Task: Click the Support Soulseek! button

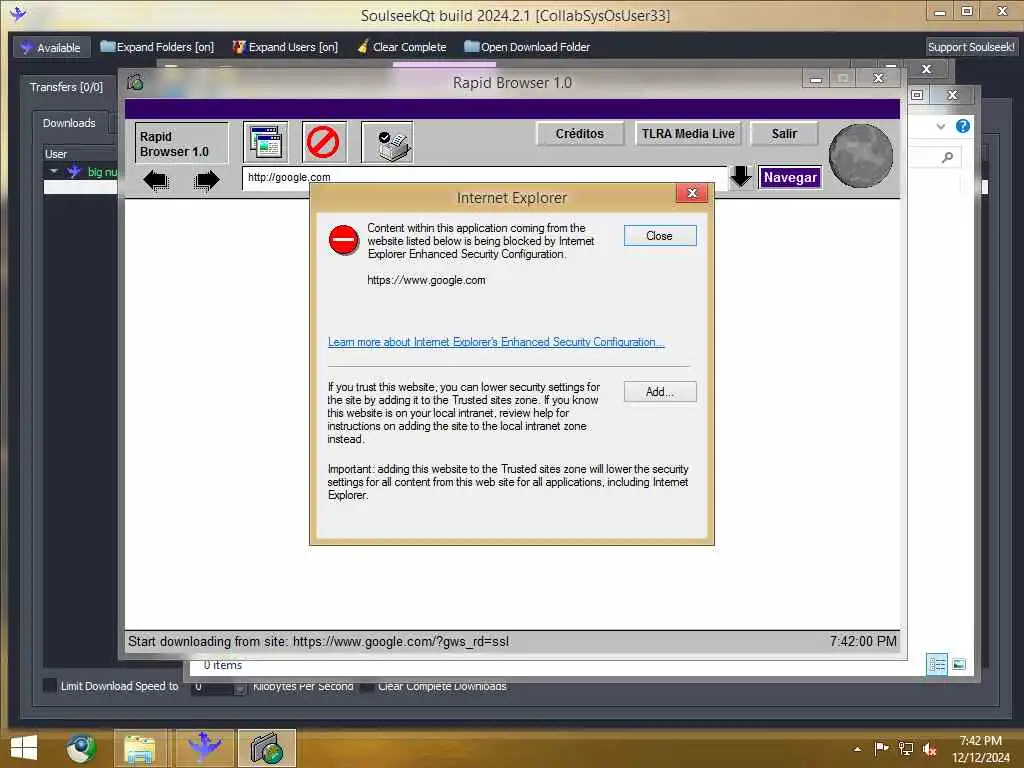Action: pyautogui.click(x=970, y=47)
